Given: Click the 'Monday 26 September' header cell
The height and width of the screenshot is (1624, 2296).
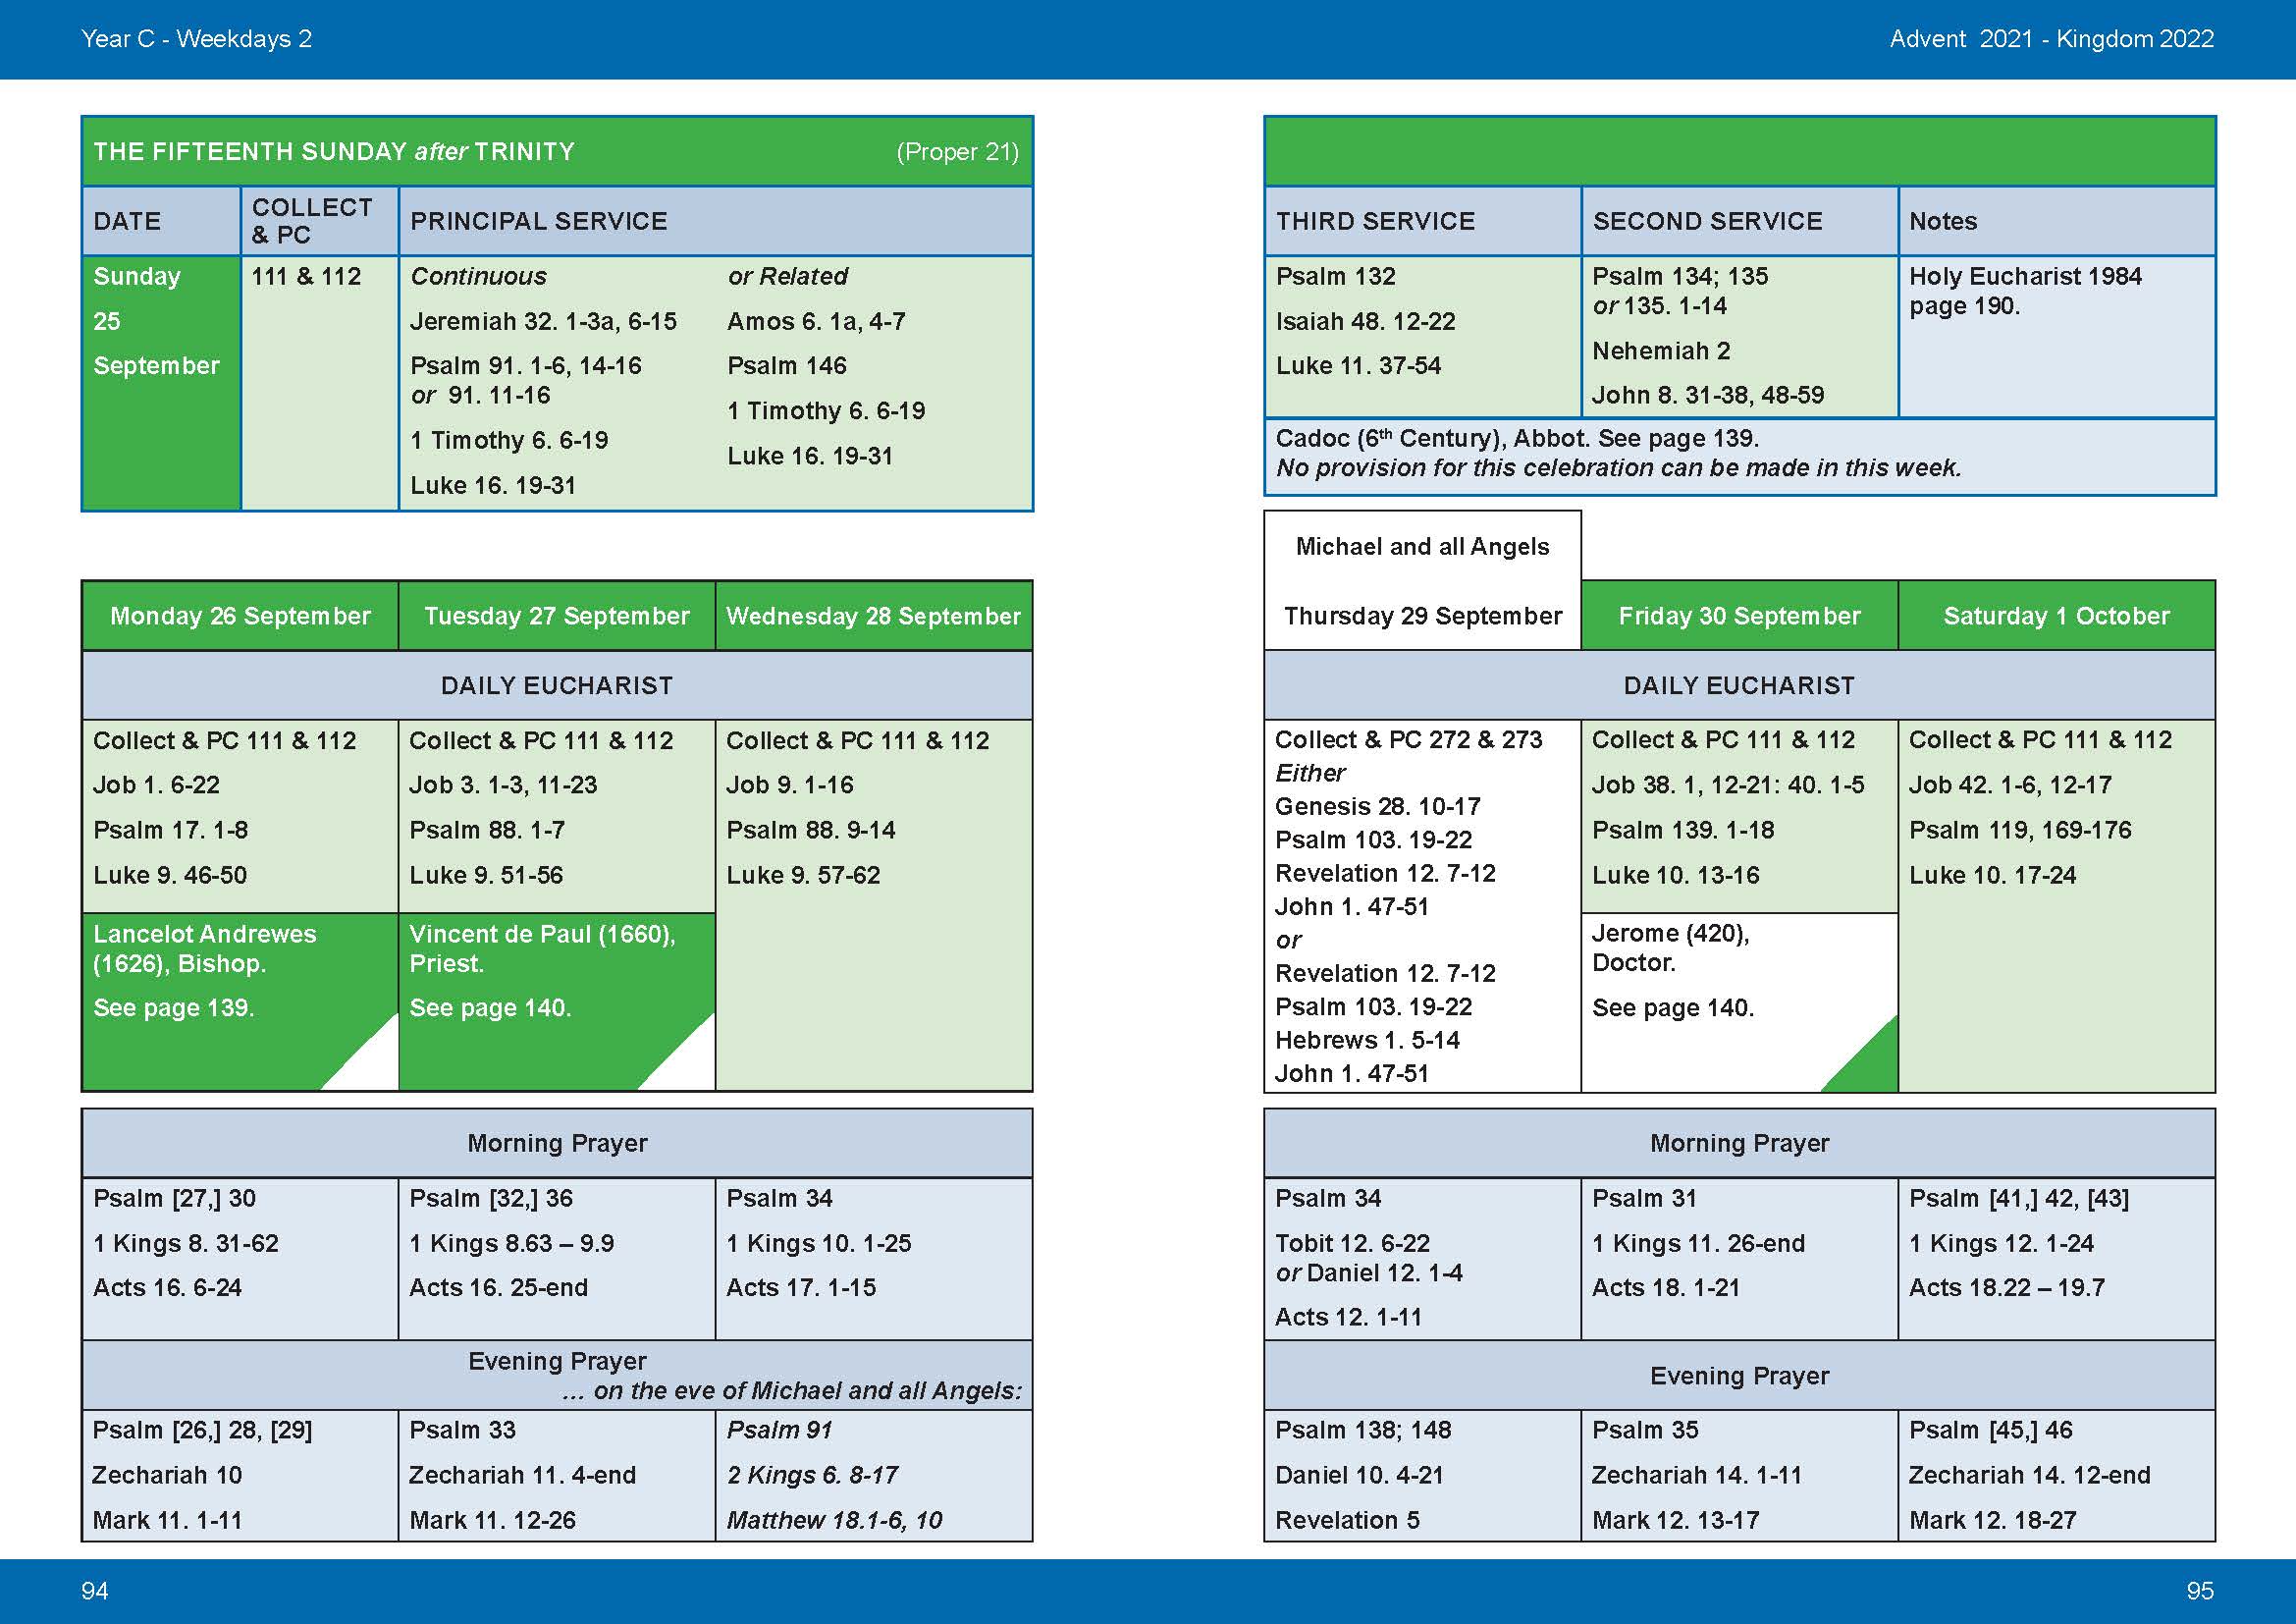Looking at the screenshot, I should pyautogui.click(x=240, y=616).
